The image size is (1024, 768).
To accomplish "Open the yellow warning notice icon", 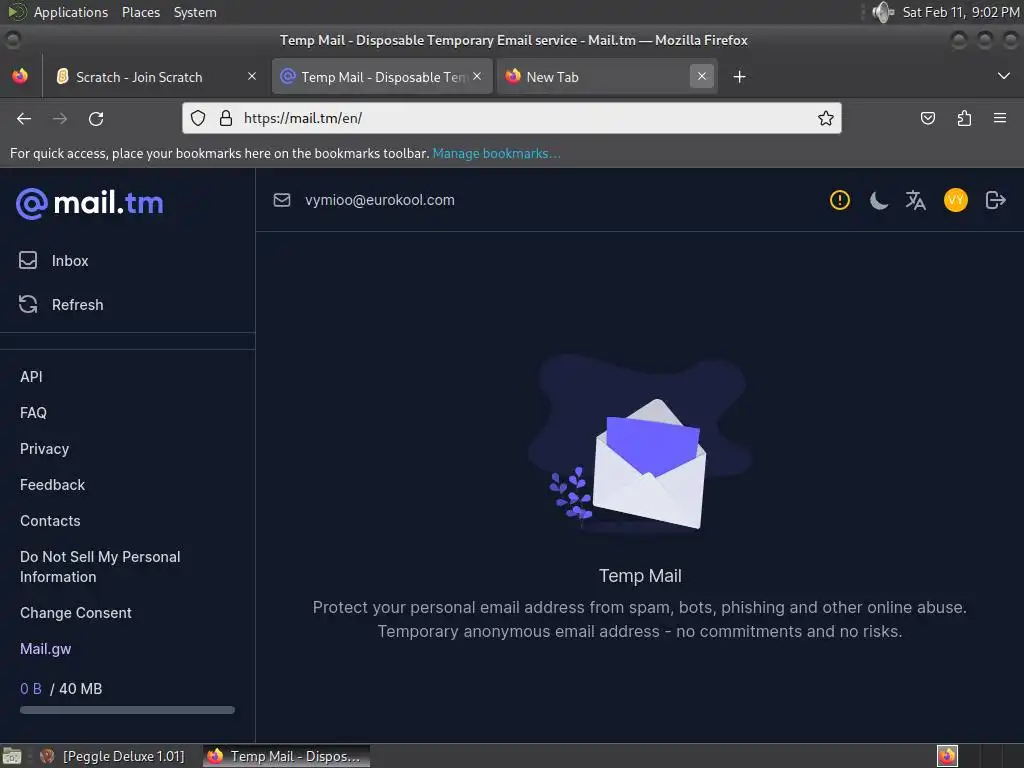I will 840,200.
